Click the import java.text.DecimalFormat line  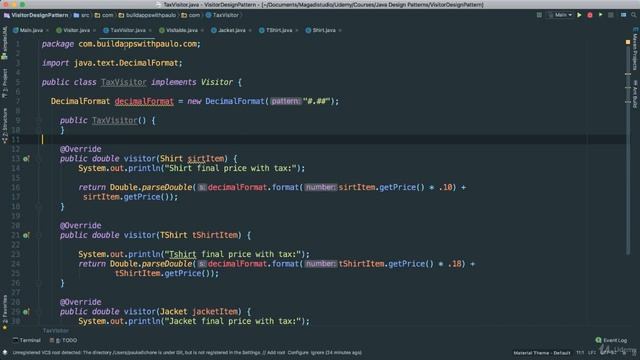[112, 63]
